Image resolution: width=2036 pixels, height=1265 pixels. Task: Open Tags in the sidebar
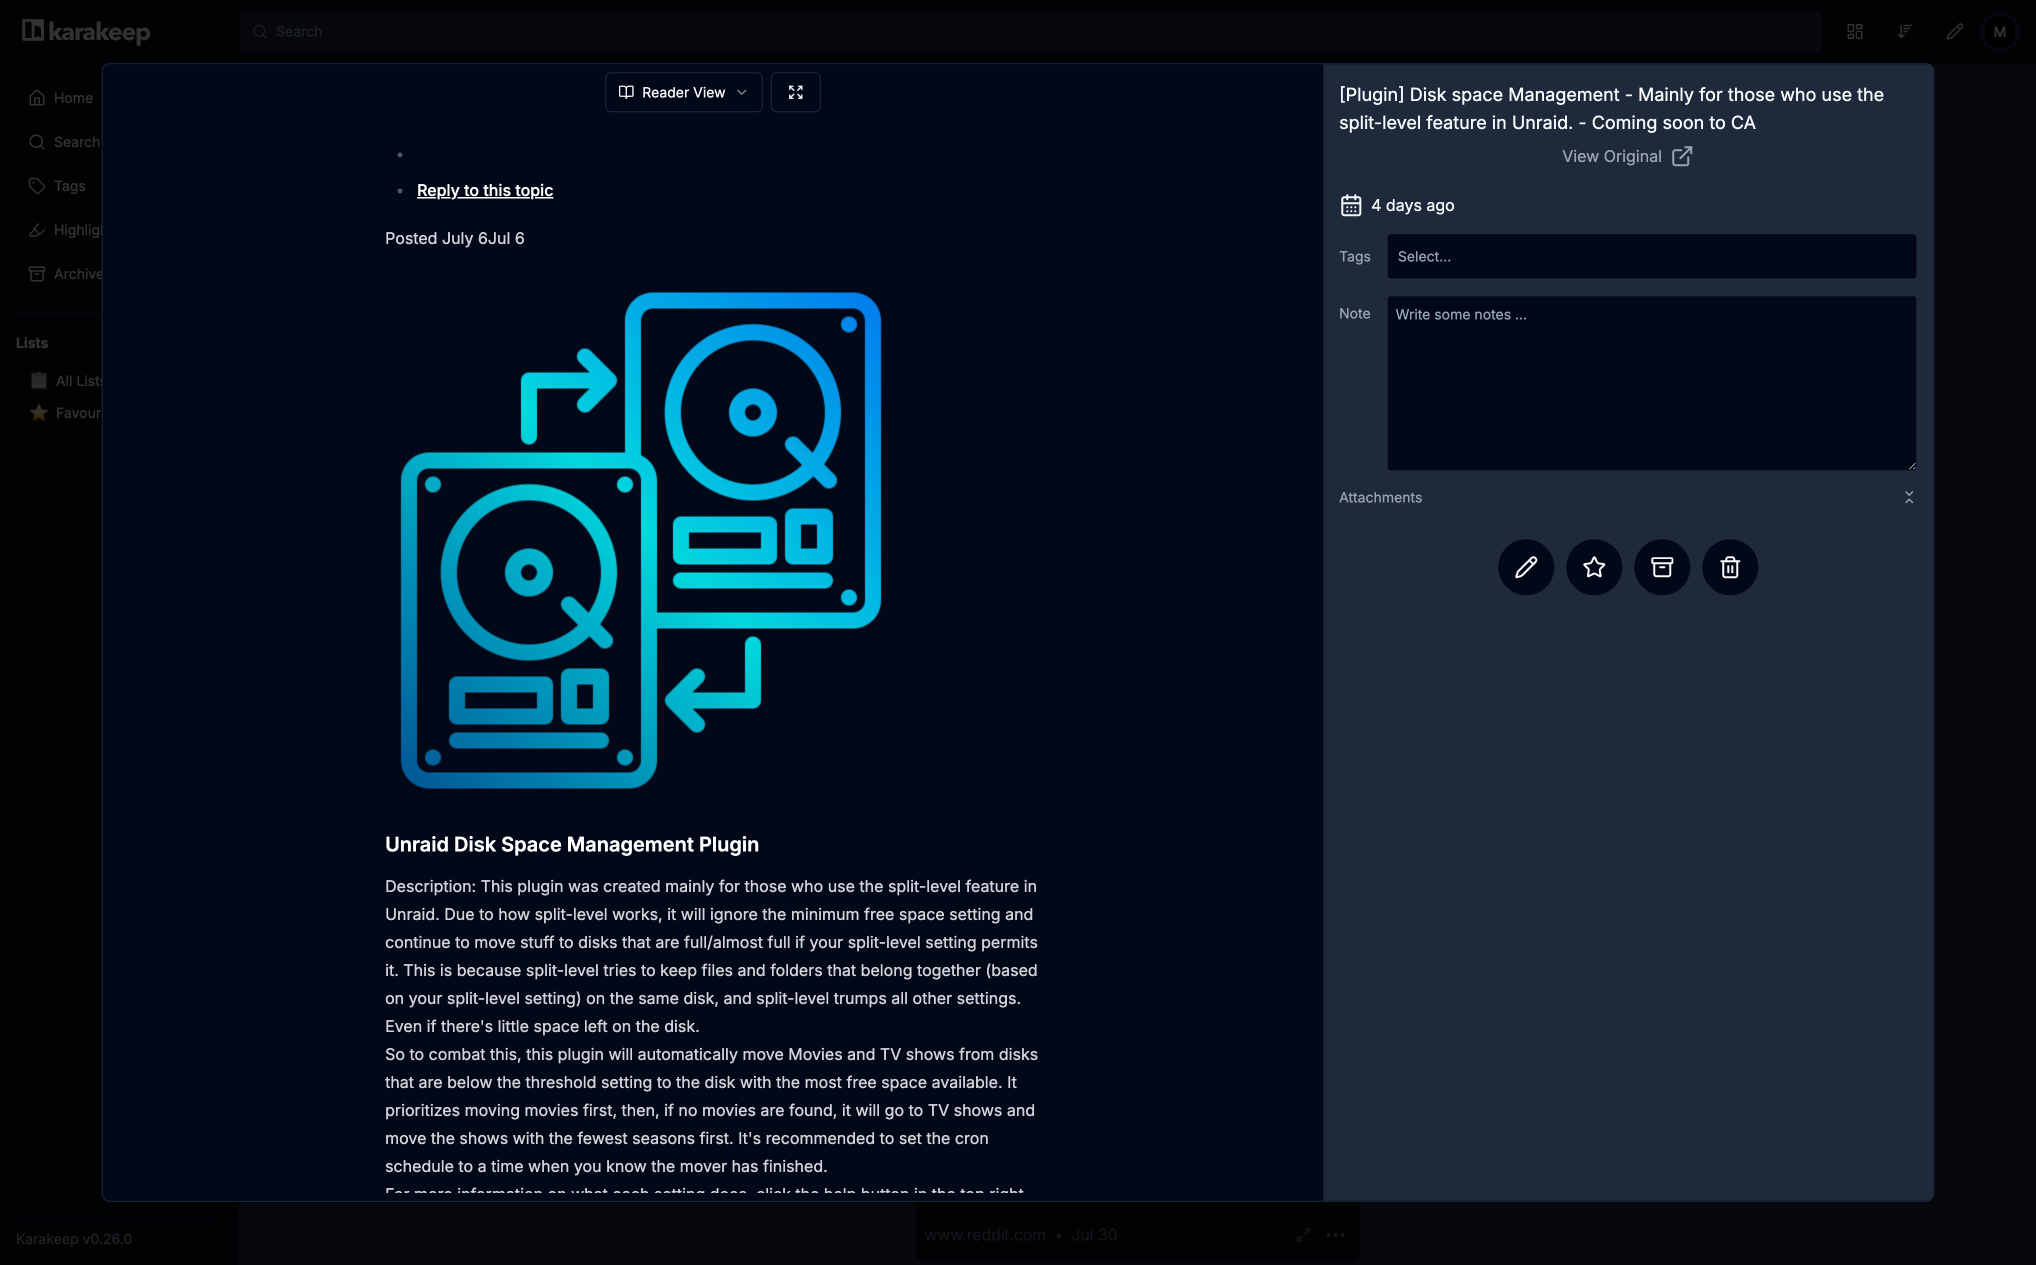57,186
